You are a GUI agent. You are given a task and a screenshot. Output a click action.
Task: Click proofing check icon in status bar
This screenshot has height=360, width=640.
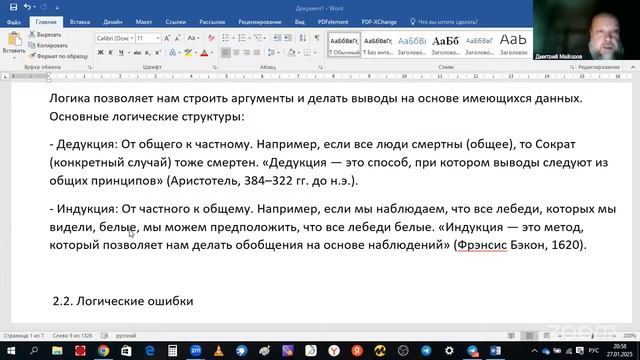tap(104, 336)
